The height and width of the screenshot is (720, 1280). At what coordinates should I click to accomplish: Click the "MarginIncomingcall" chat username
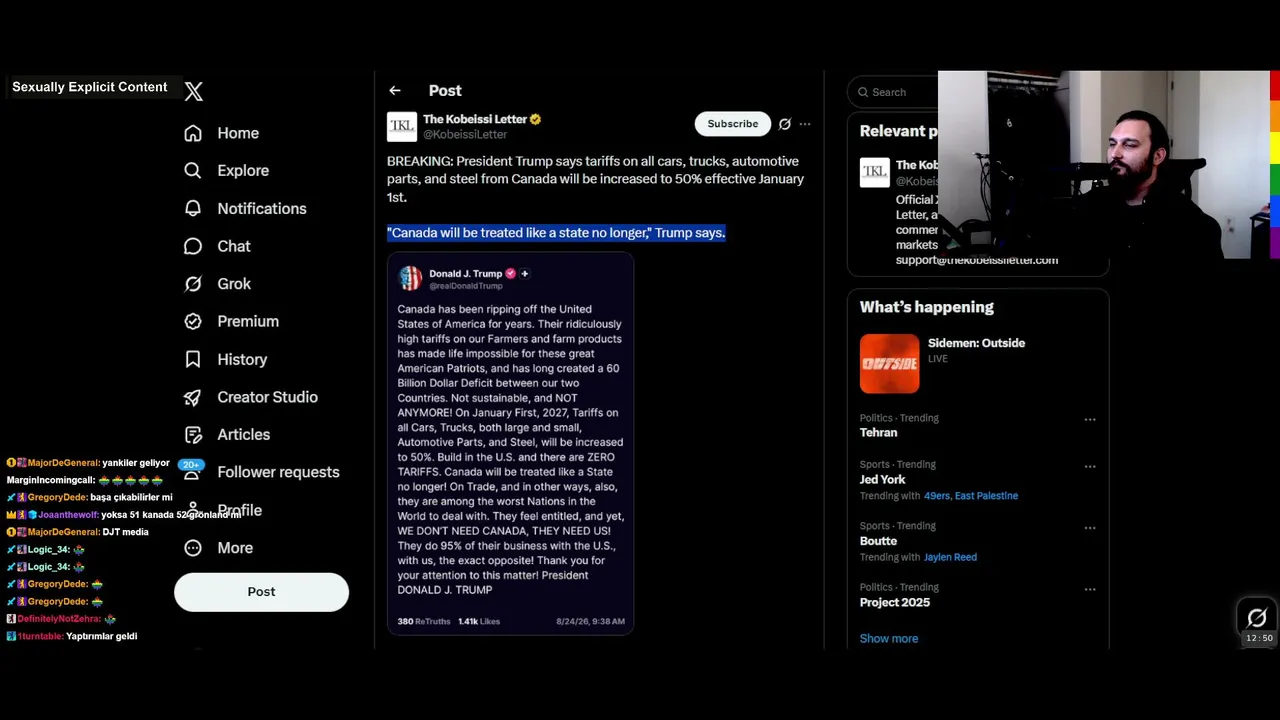pyautogui.click(x=51, y=480)
